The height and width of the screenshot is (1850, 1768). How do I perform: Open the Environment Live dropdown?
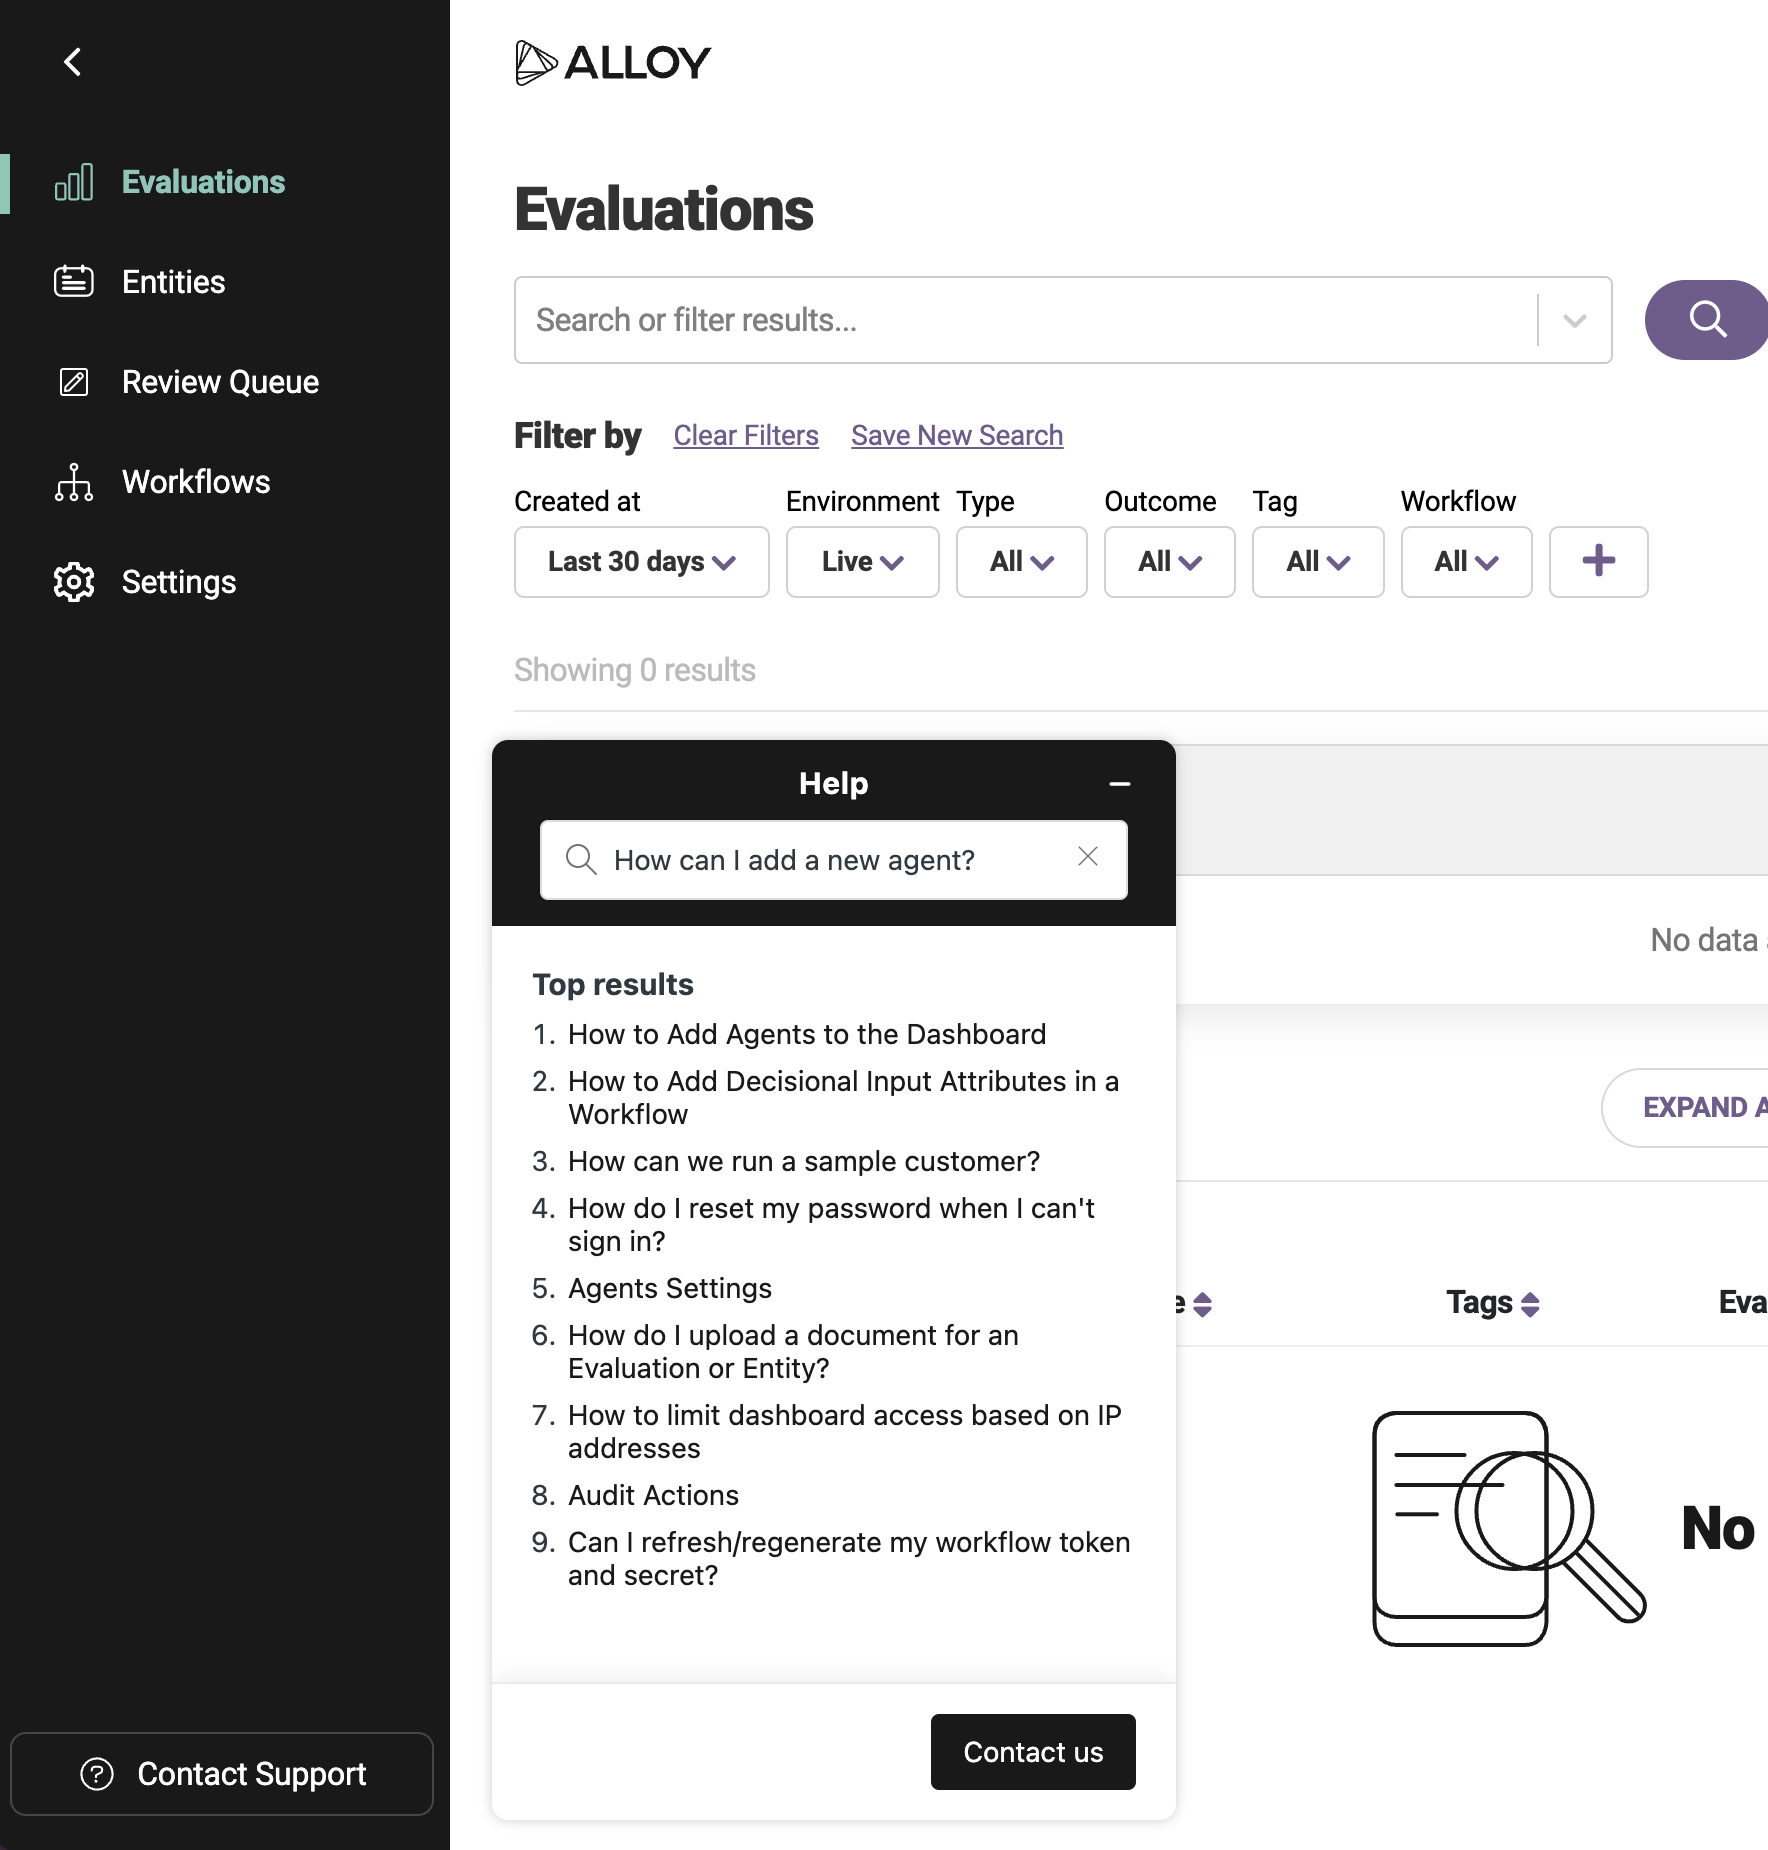862,562
